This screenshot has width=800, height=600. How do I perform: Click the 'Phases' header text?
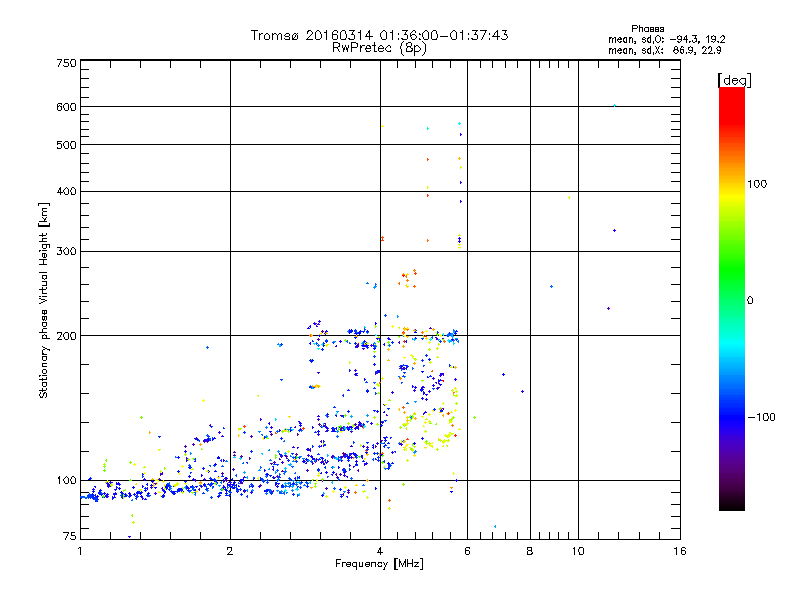coord(647,29)
